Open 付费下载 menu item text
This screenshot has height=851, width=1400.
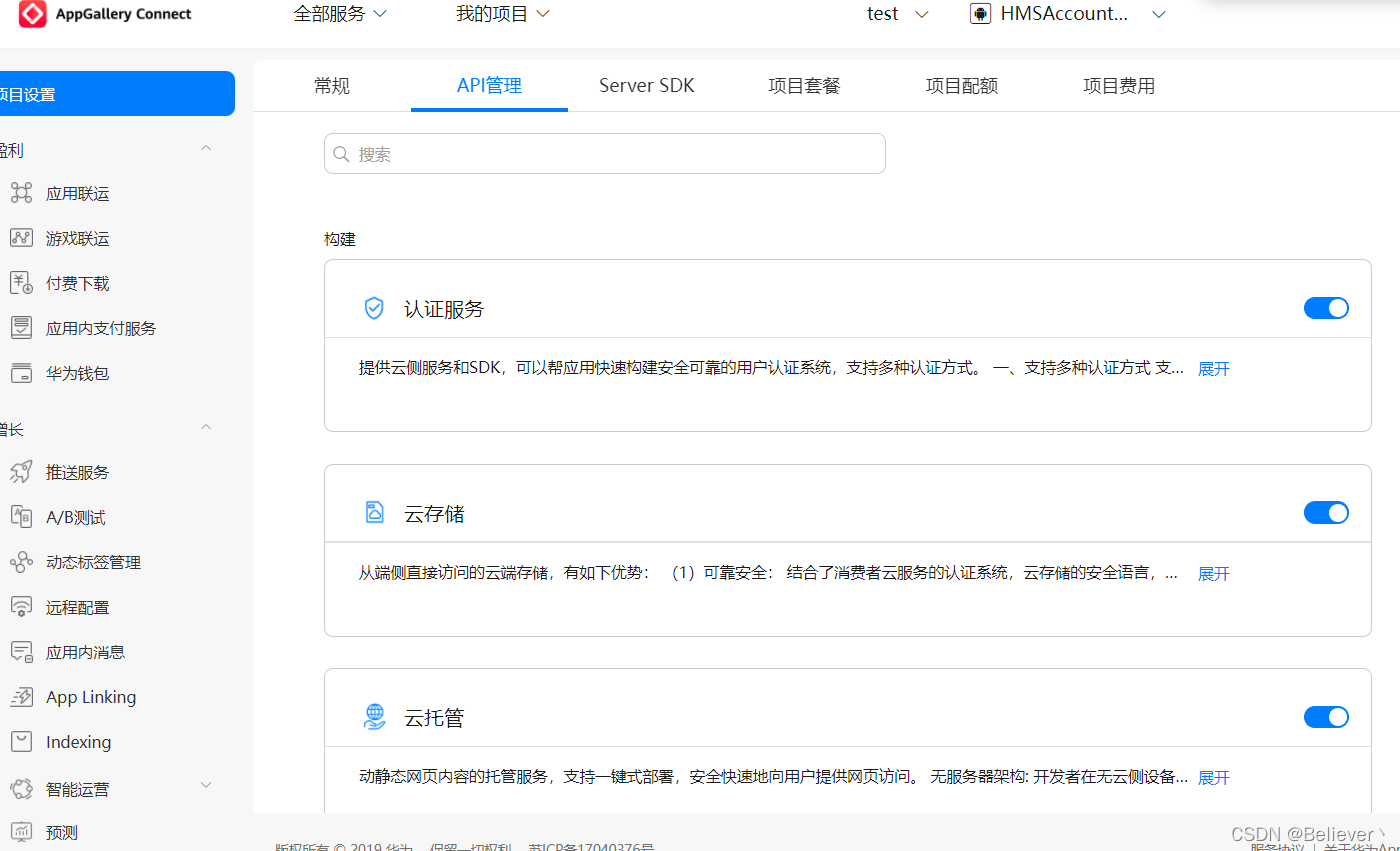pyautogui.click(x=78, y=284)
